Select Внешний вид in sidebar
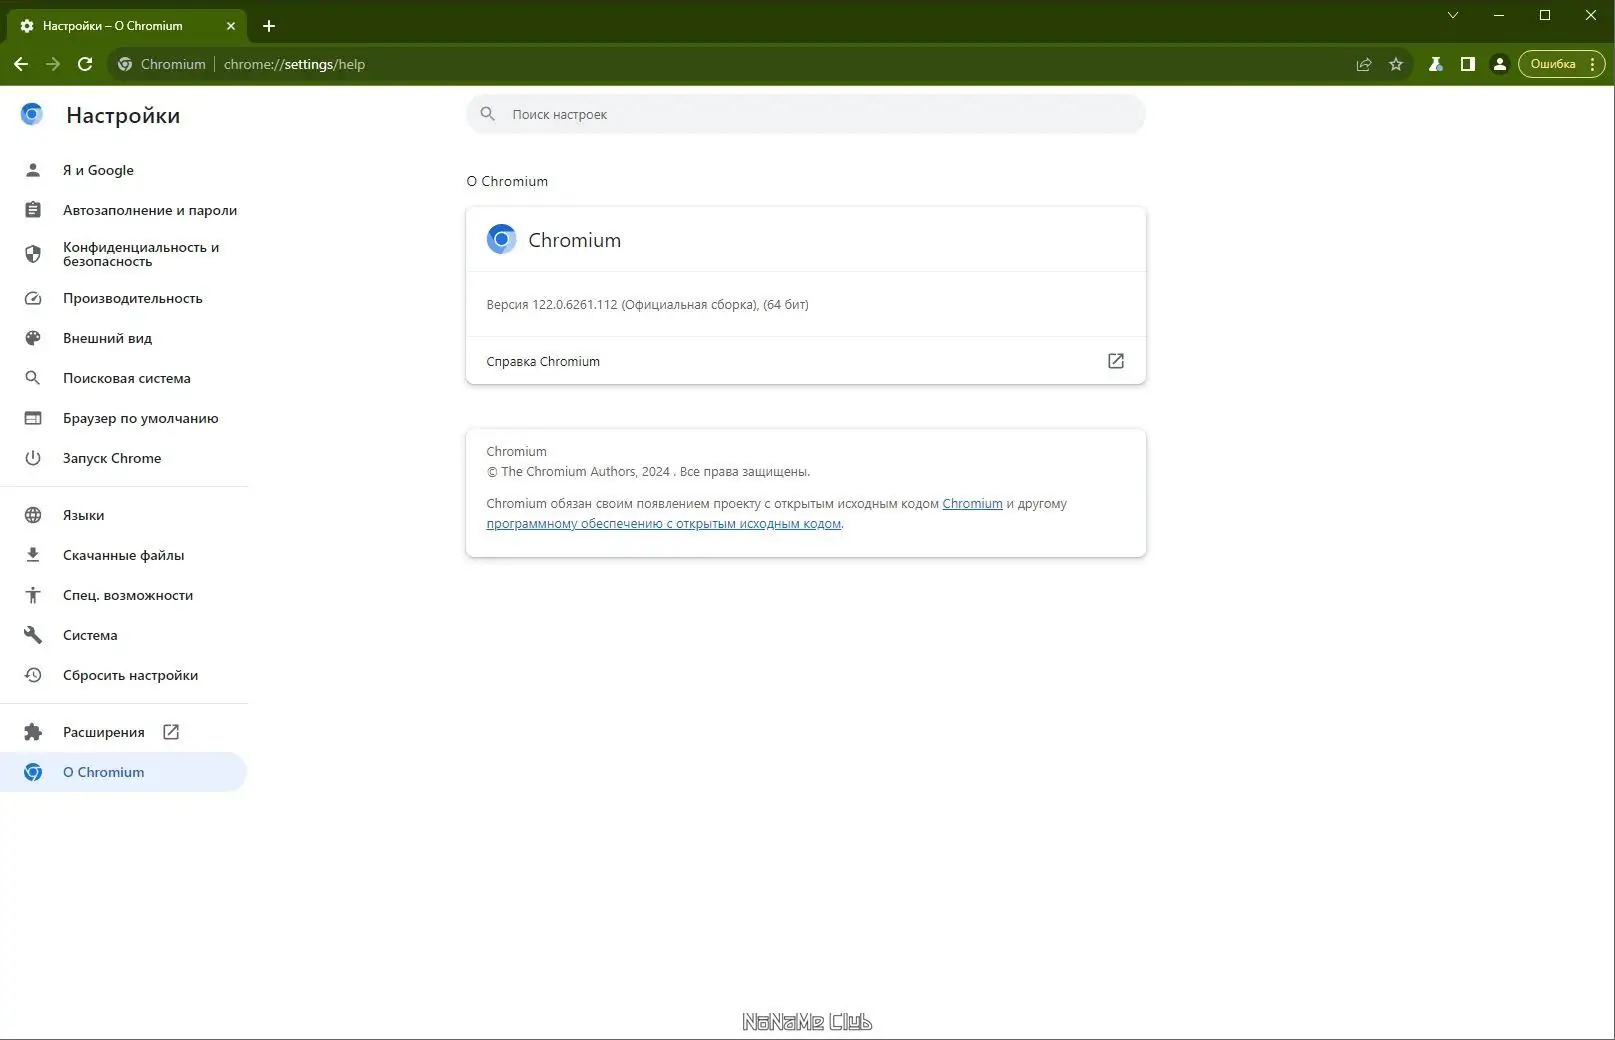The width and height of the screenshot is (1615, 1040). (124, 338)
